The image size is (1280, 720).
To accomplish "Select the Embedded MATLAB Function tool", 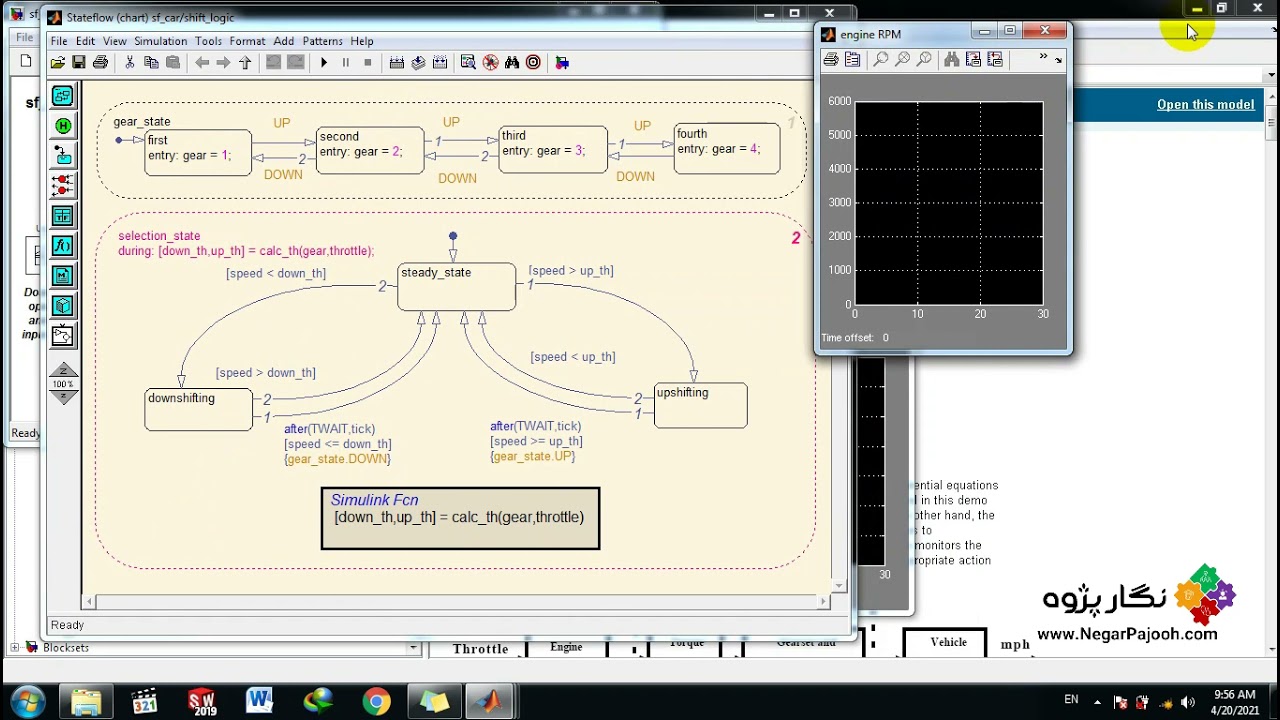I will click(x=62, y=276).
